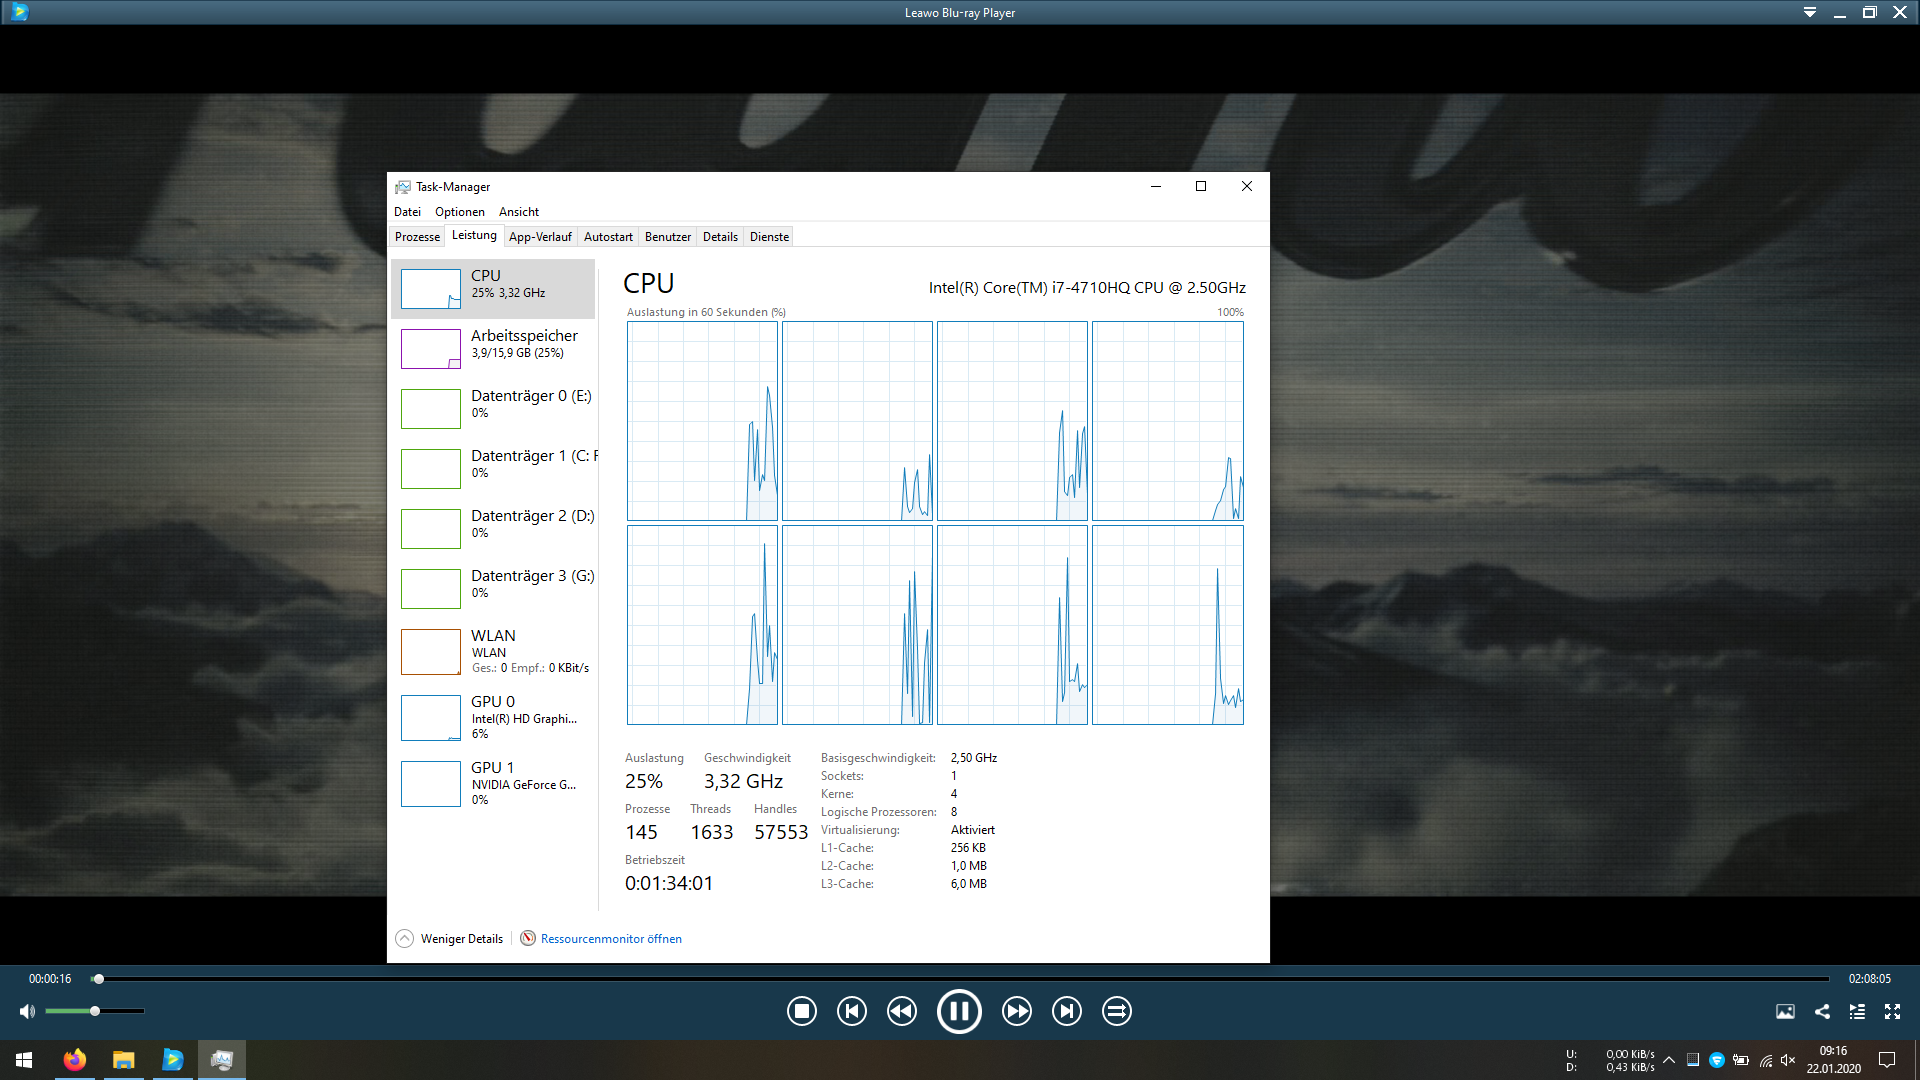Mute the player volume speaker icon

pos(27,1011)
